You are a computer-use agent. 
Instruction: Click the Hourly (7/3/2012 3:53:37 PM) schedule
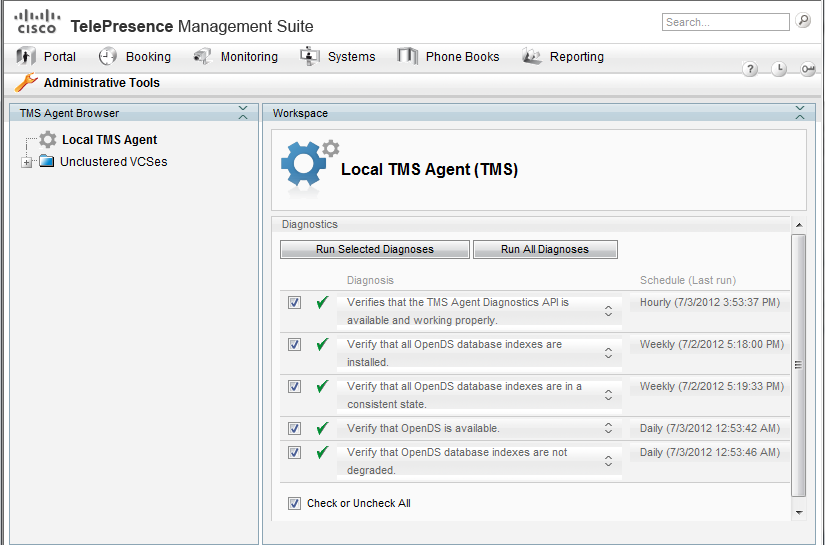coord(710,302)
